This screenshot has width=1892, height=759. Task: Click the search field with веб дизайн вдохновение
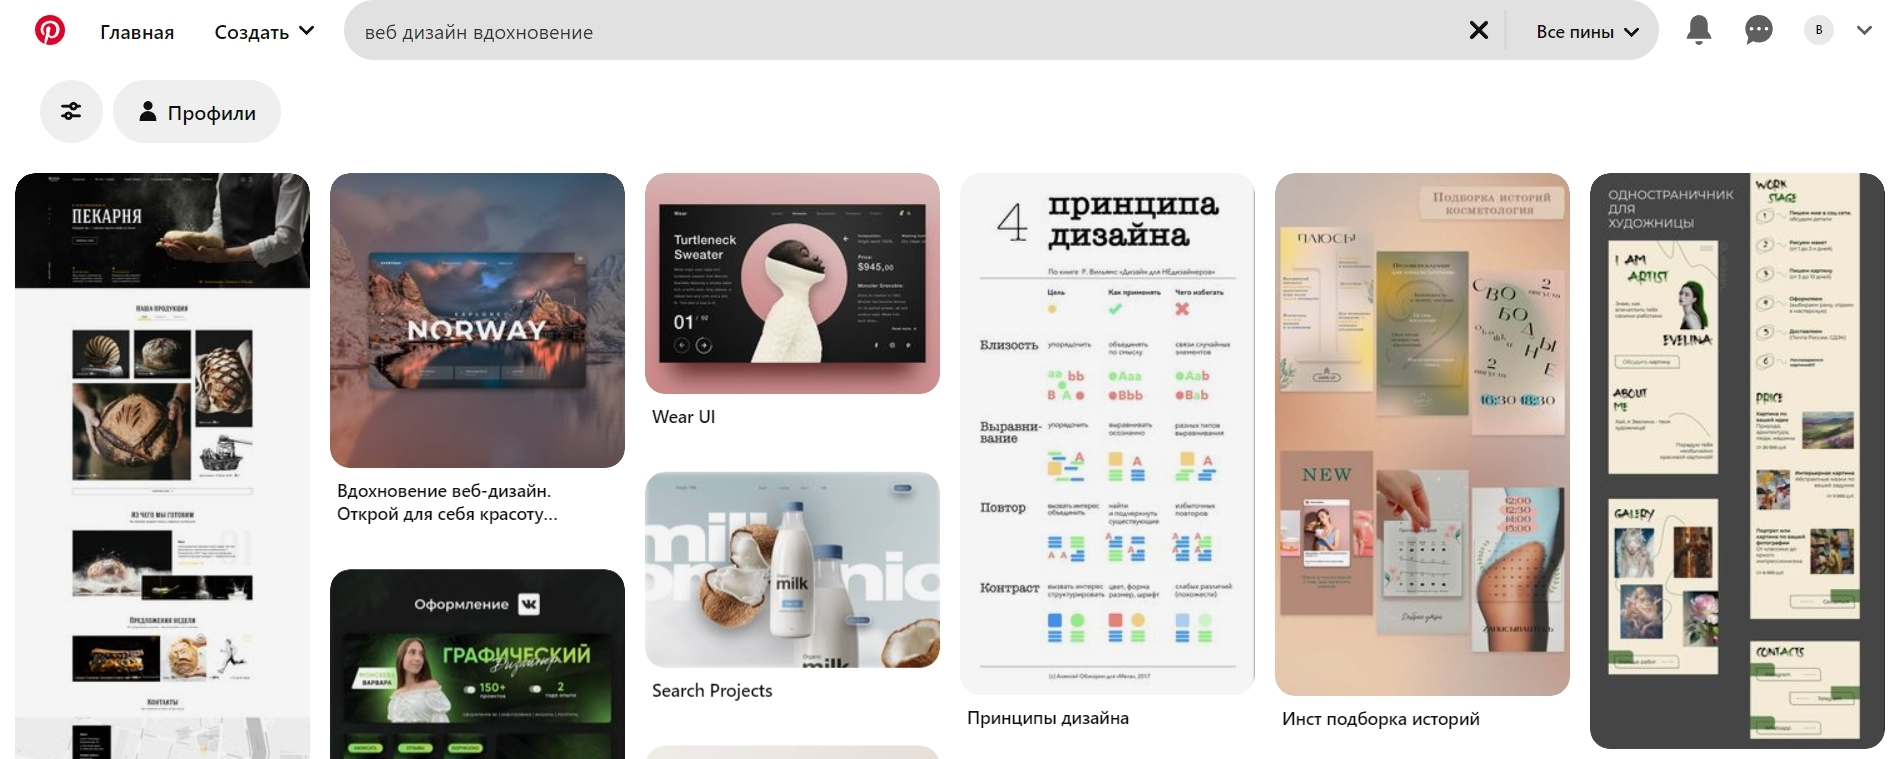900,32
